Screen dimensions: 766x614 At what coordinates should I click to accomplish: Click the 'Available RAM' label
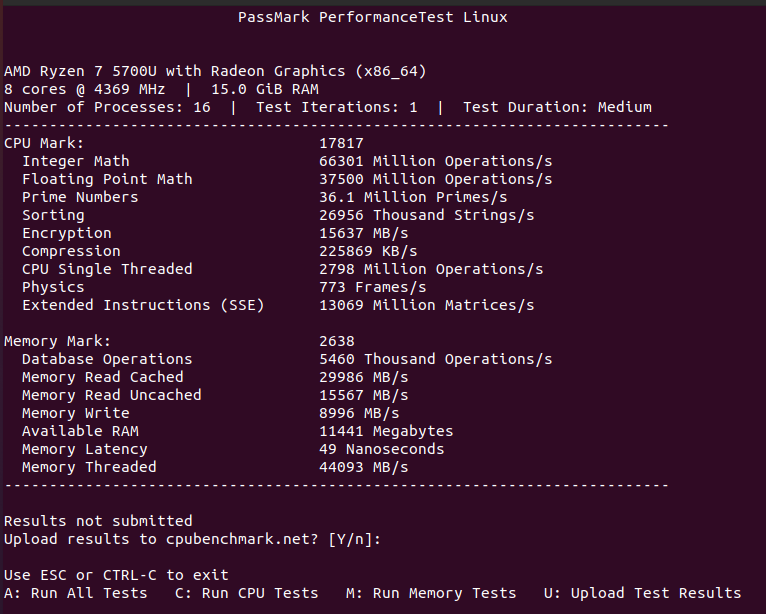pos(80,431)
